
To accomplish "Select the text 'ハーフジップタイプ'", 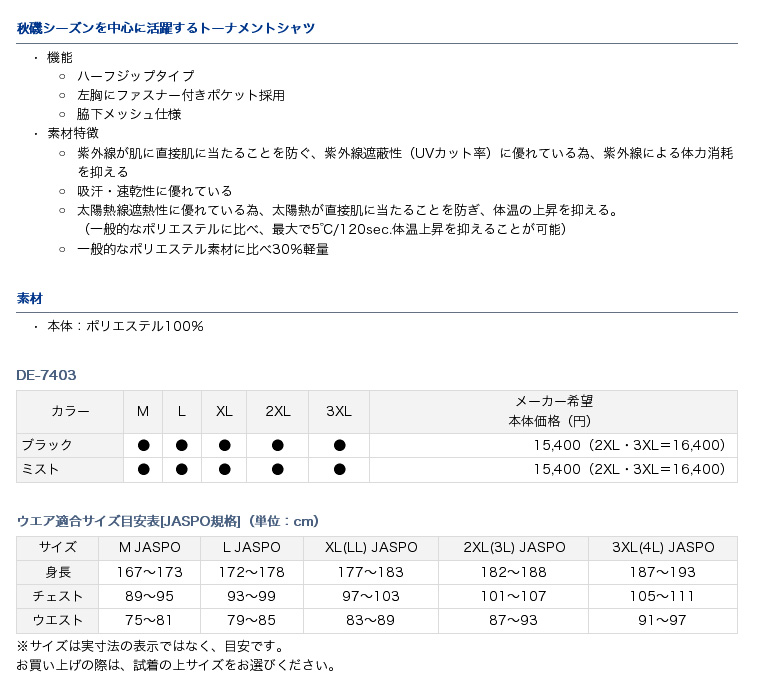I will (136, 76).
